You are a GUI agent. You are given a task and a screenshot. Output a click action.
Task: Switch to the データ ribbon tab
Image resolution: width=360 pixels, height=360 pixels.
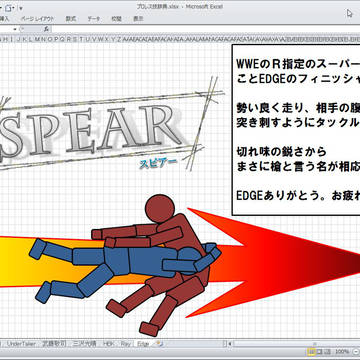(x=94, y=19)
